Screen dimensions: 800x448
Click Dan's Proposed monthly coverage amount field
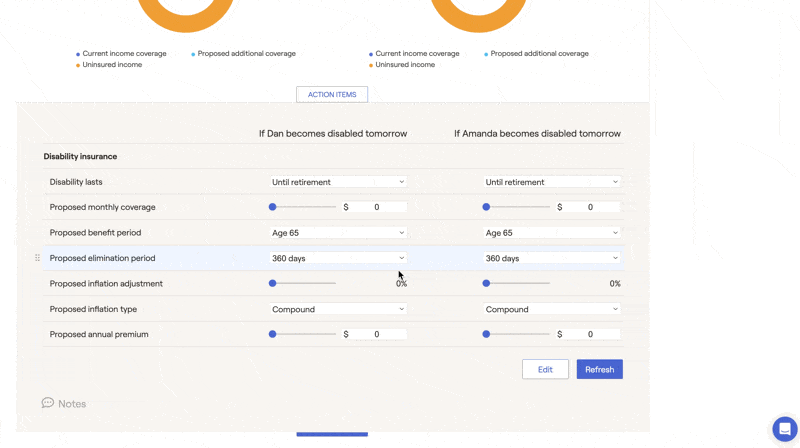point(378,207)
